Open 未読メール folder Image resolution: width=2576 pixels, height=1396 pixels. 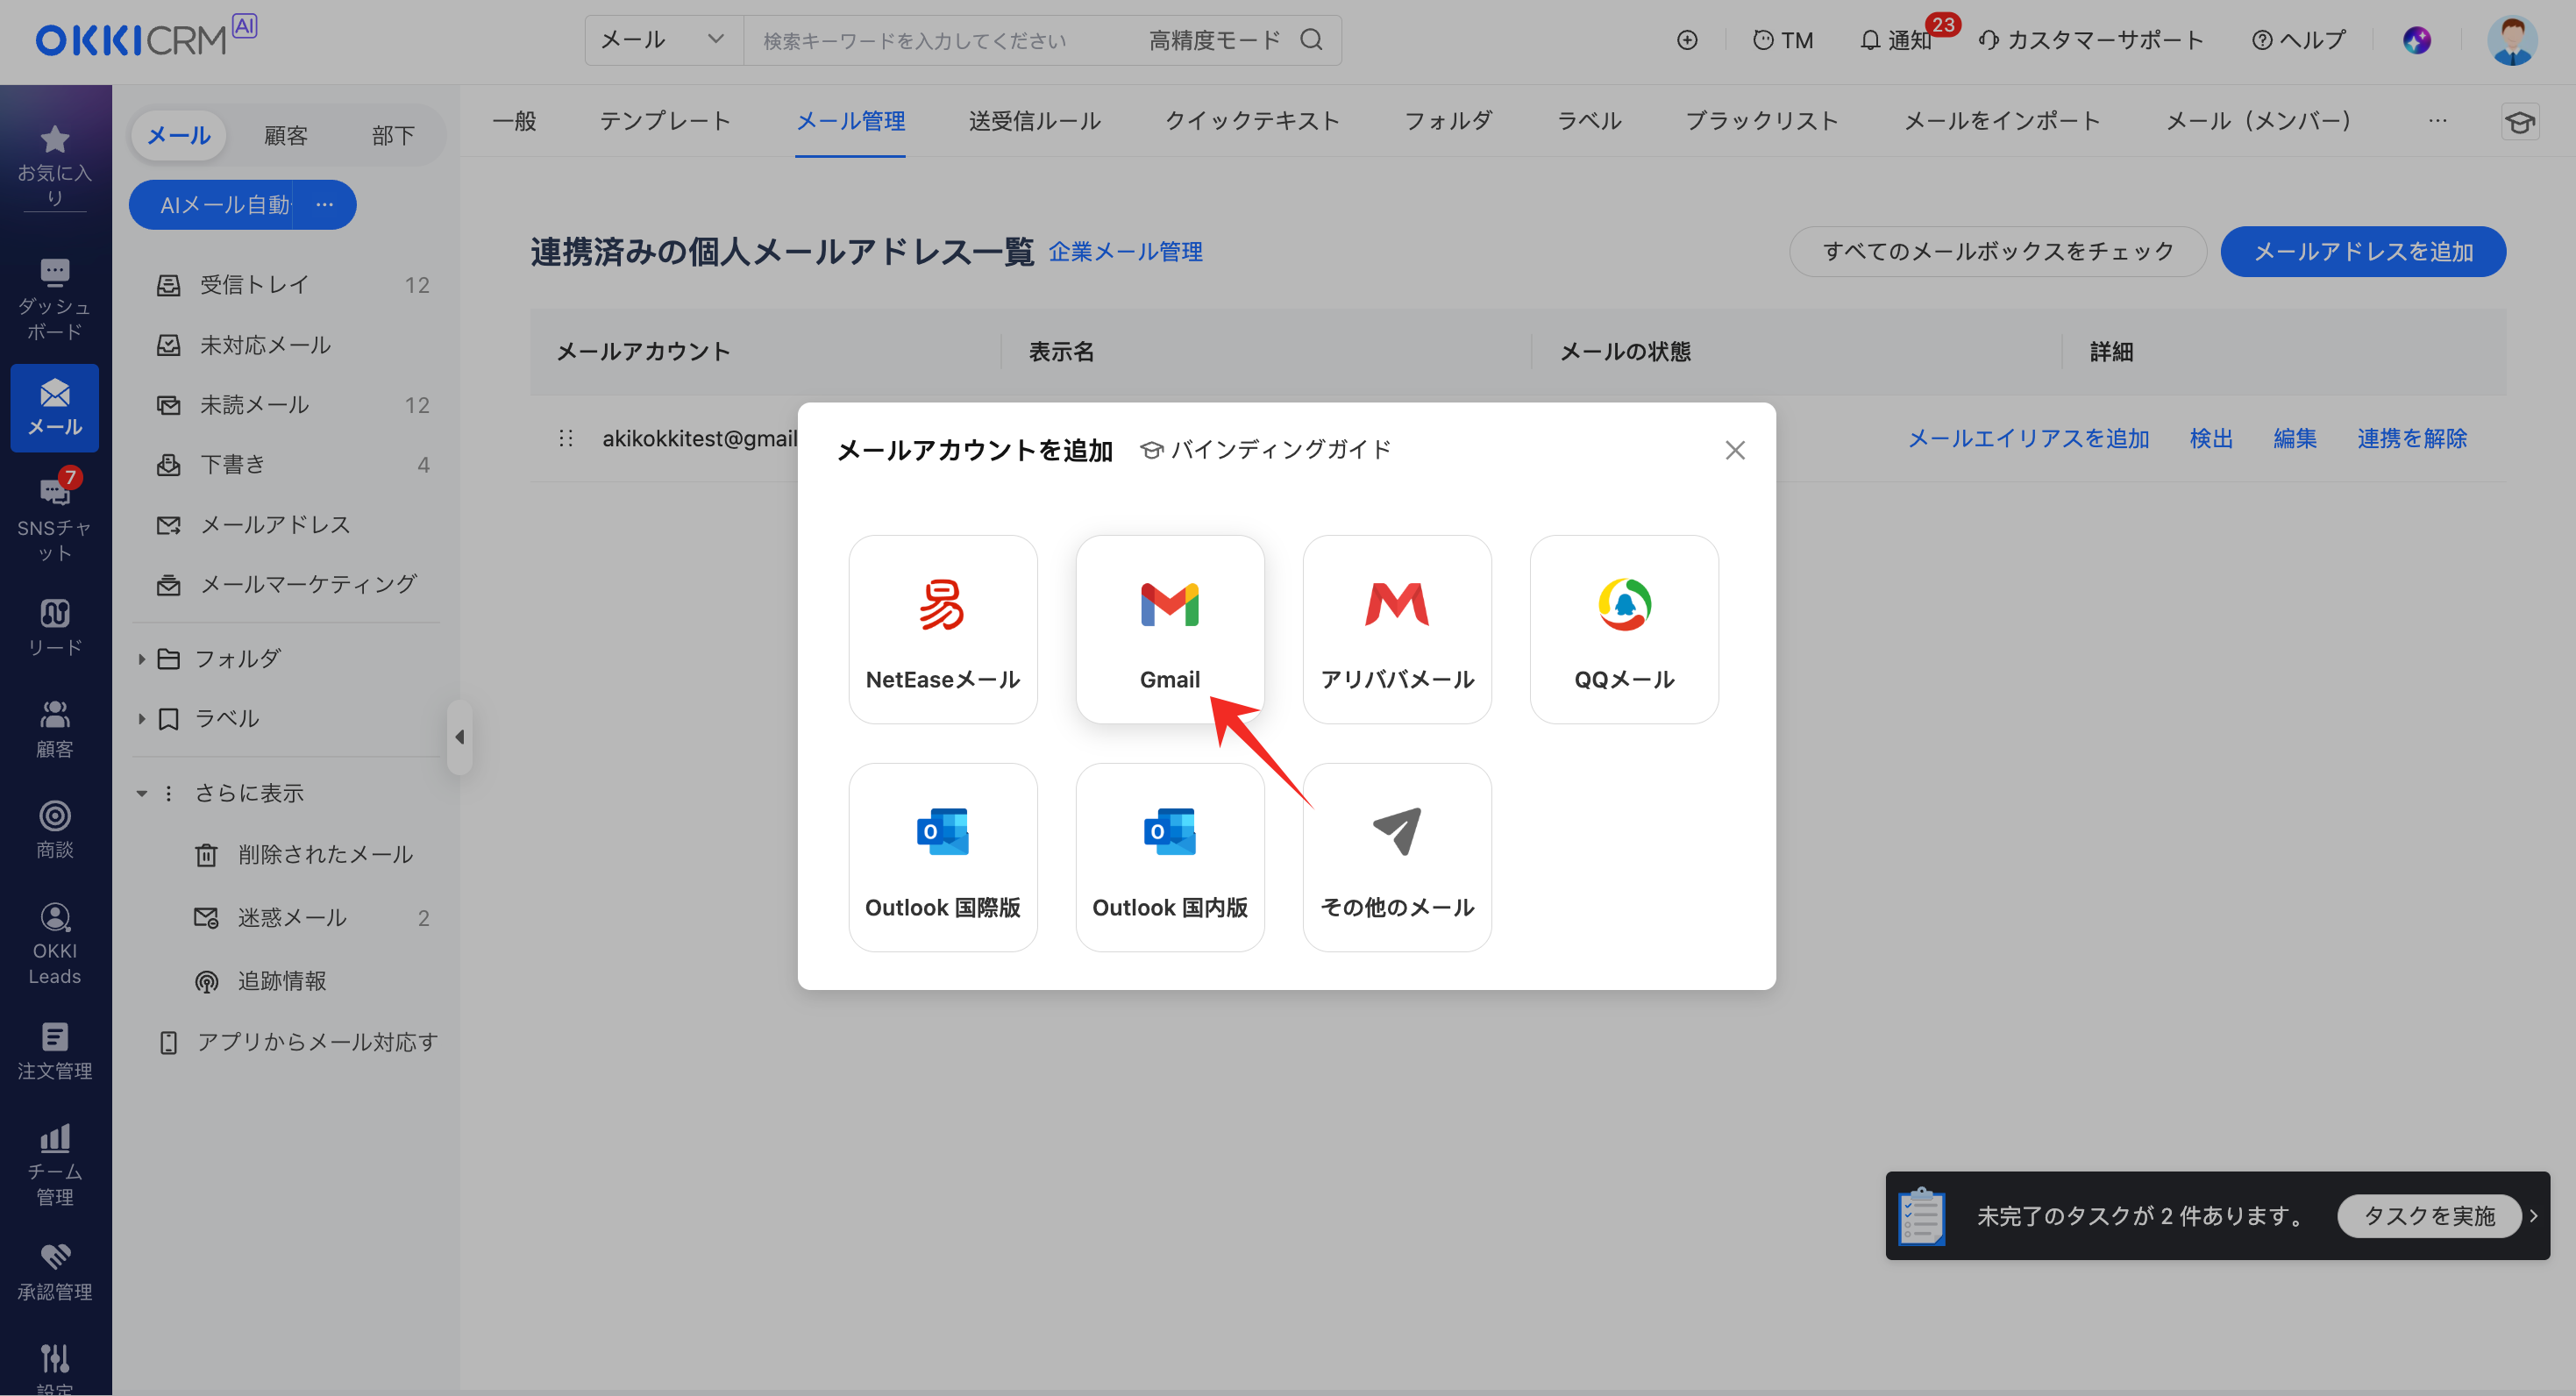click(x=292, y=405)
